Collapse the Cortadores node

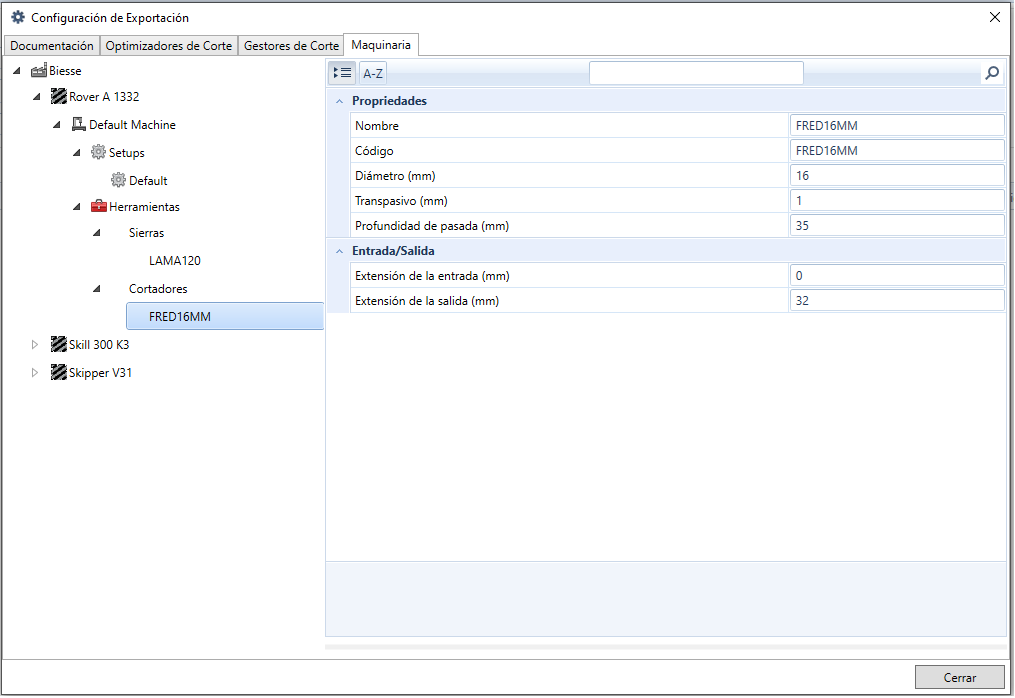[97, 289]
